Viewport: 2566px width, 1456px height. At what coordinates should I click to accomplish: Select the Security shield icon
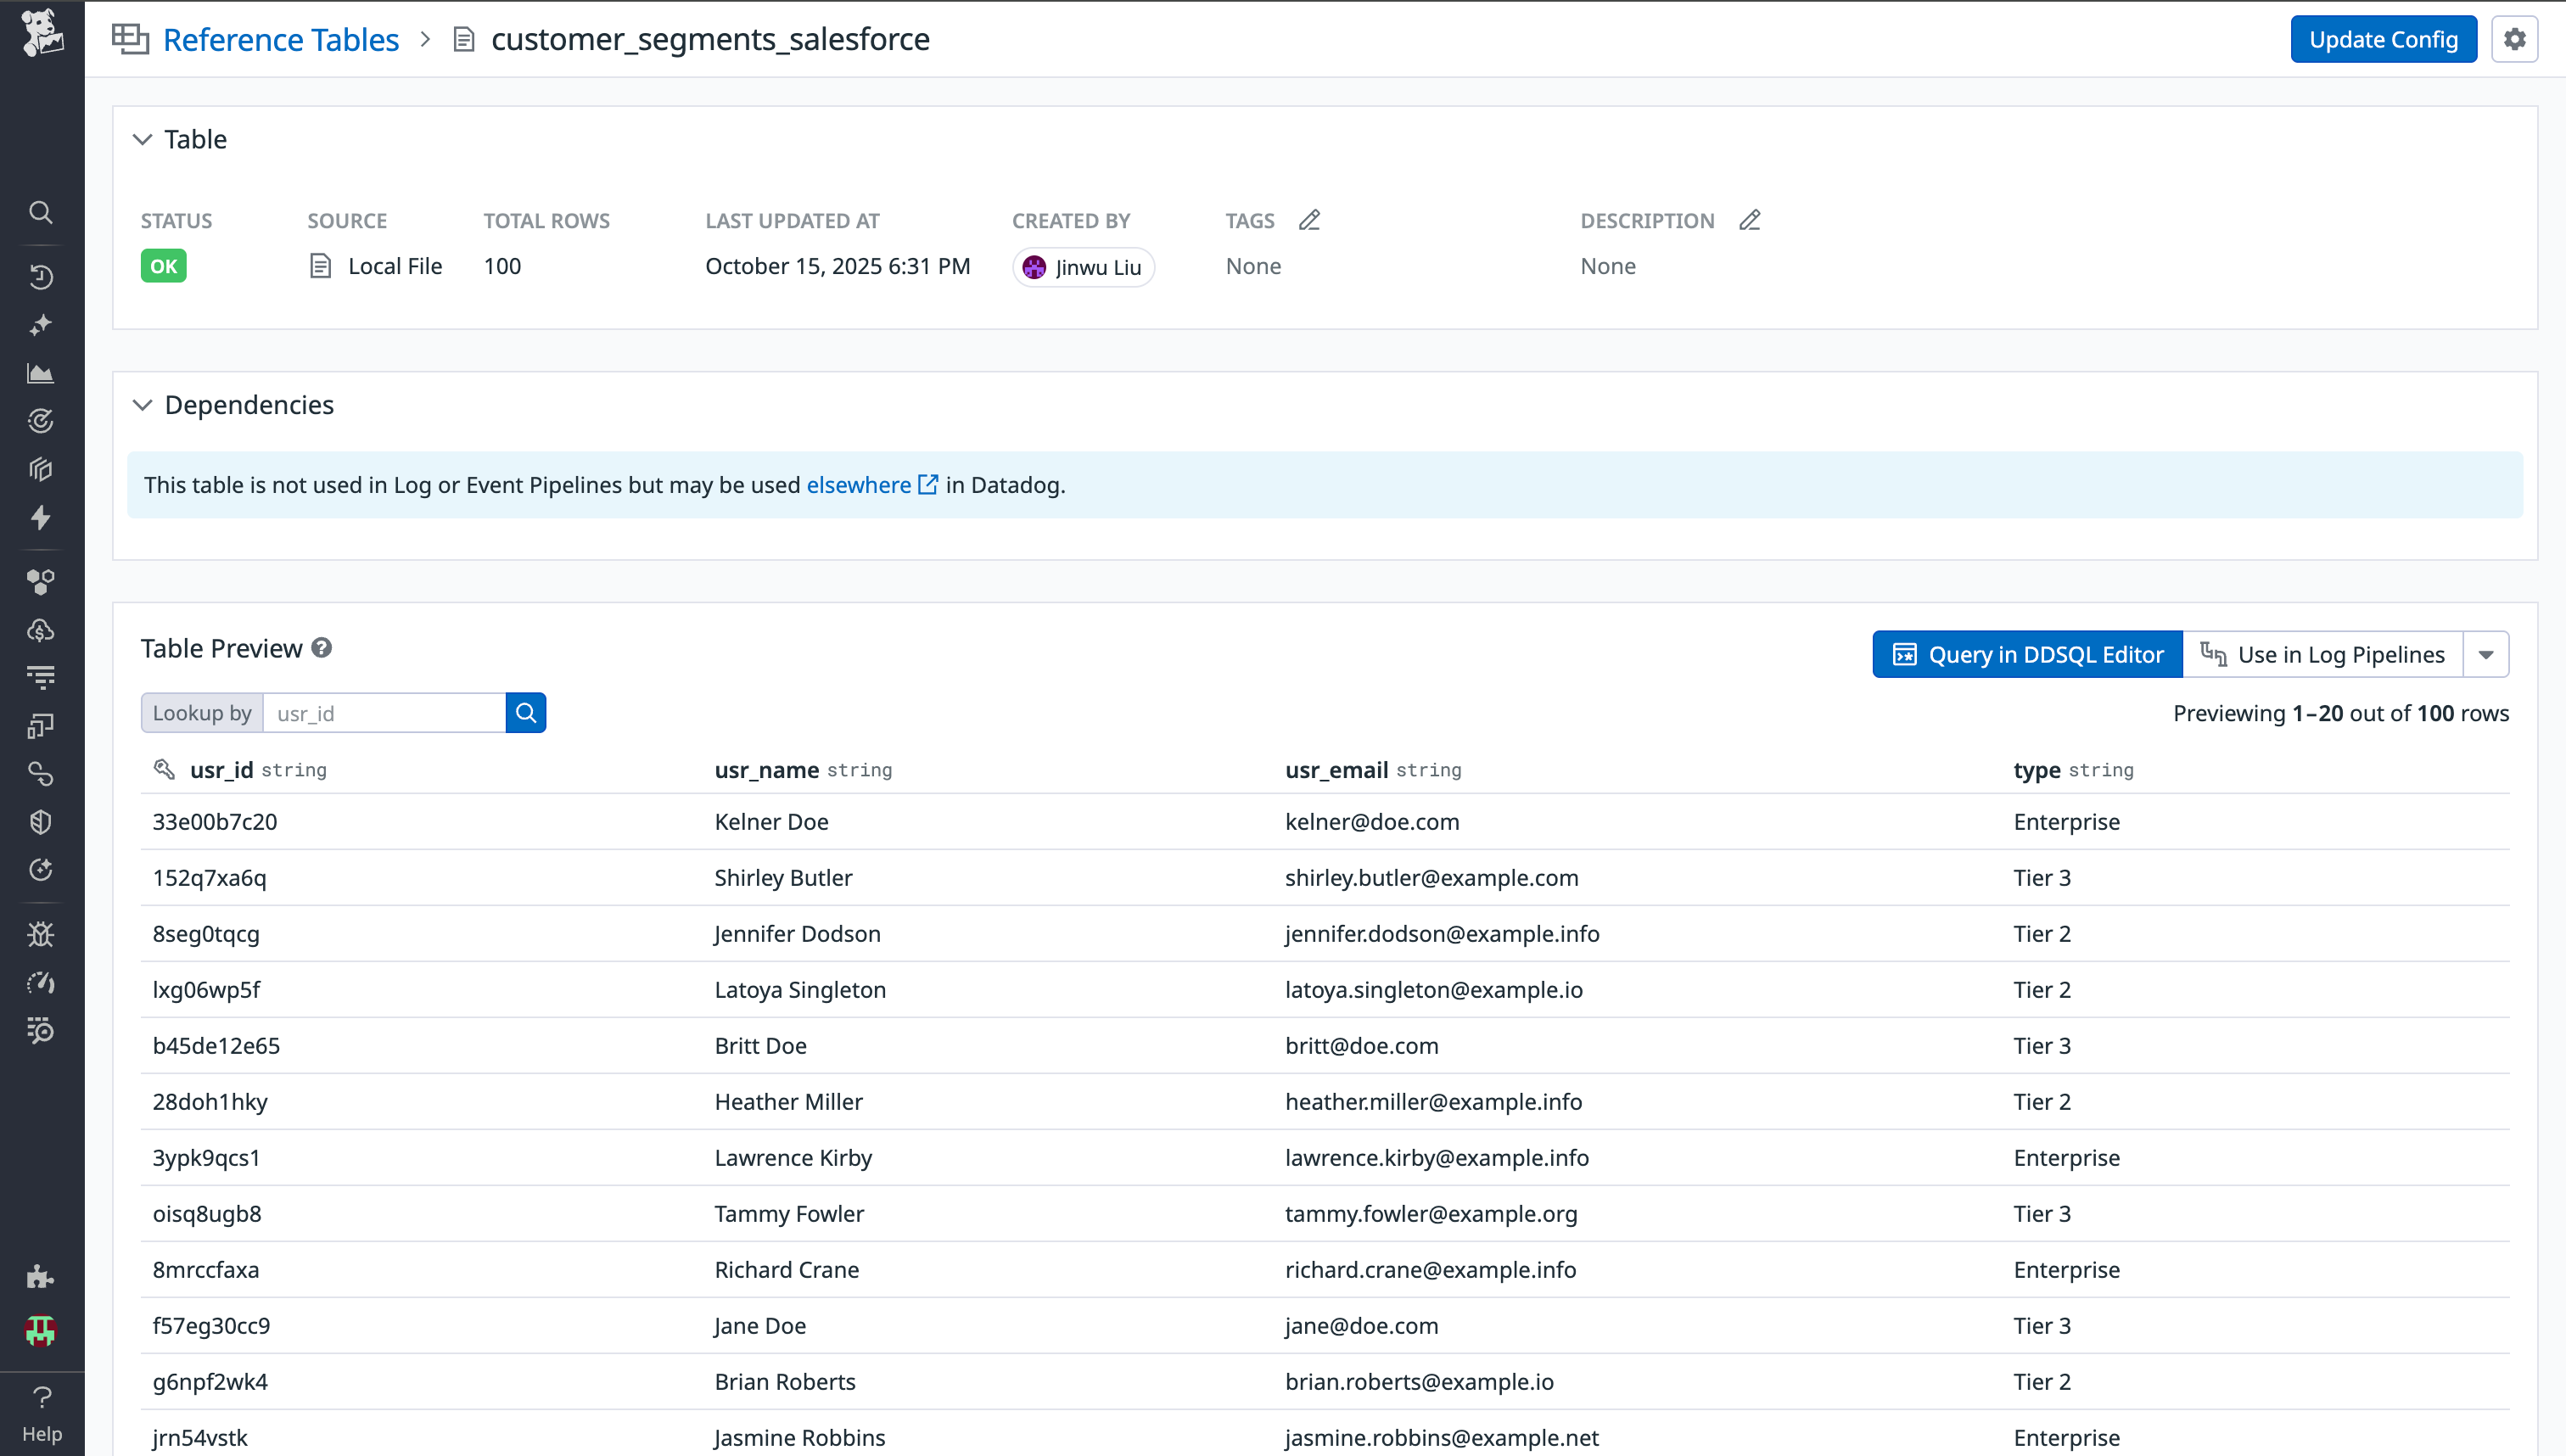click(41, 821)
